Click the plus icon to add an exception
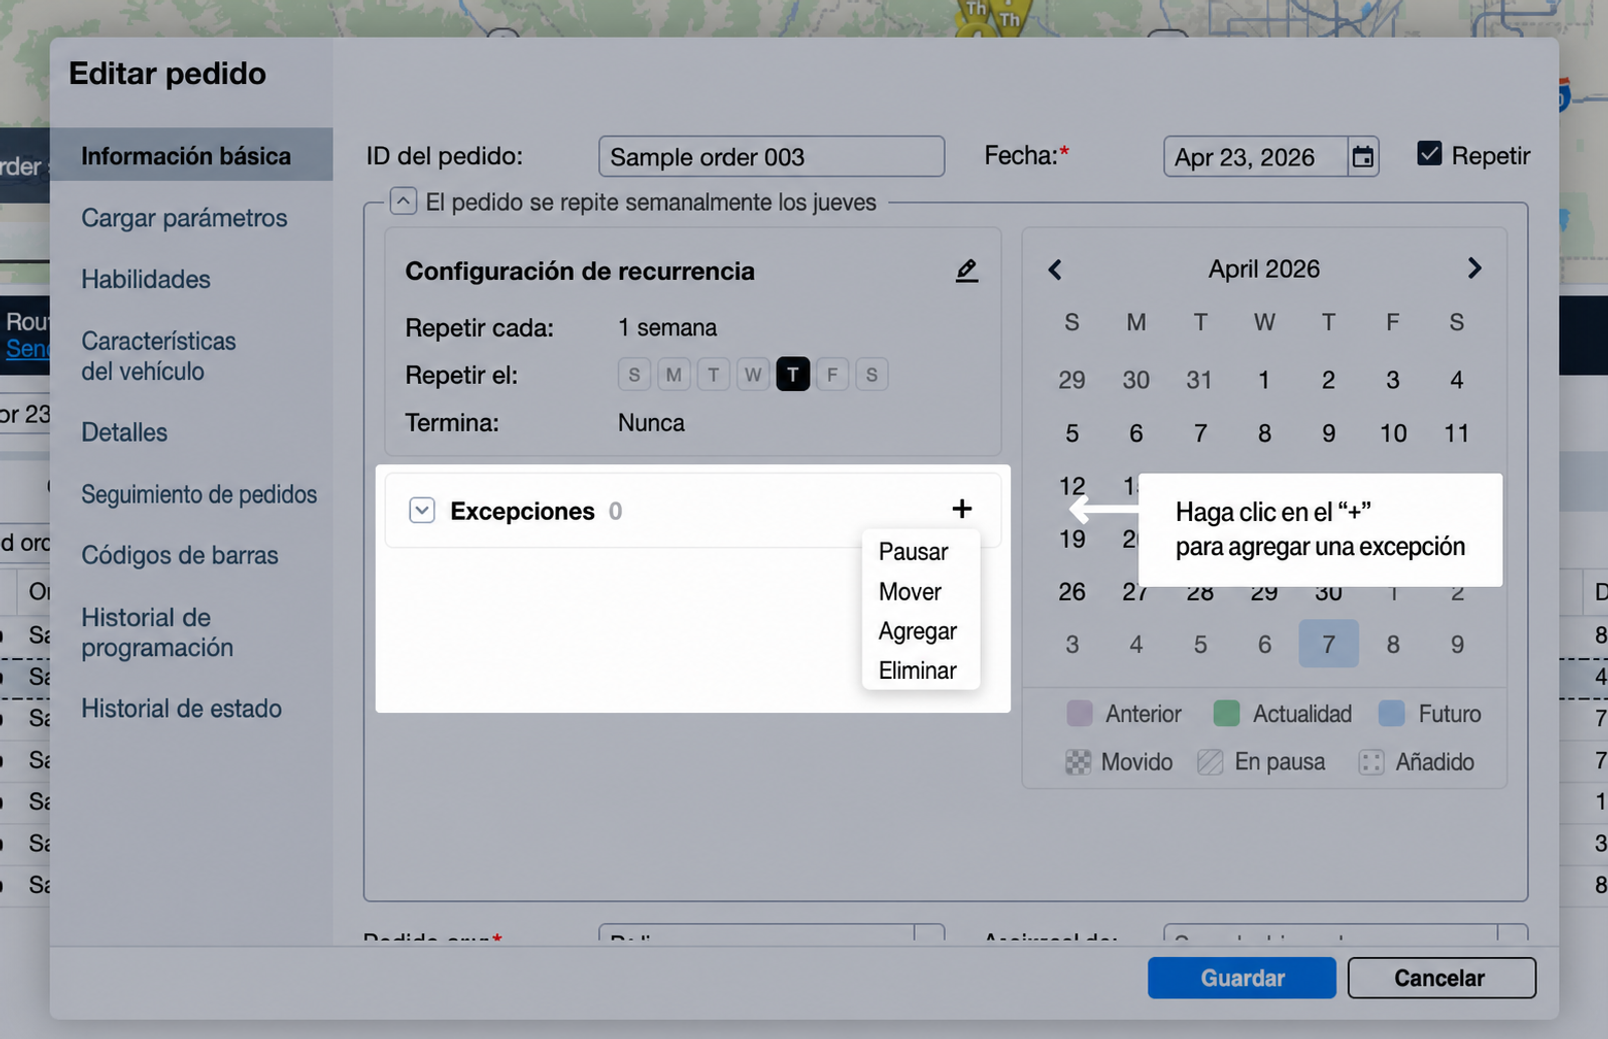Viewport: 1608px width, 1039px height. tap(962, 509)
